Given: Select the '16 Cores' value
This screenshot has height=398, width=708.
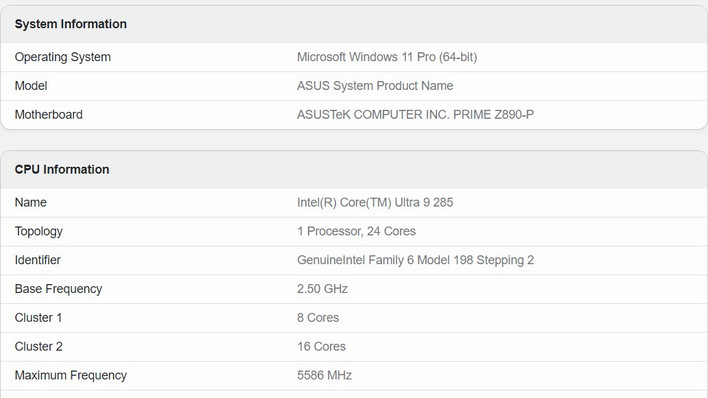Looking at the screenshot, I should (x=321, y=346).
